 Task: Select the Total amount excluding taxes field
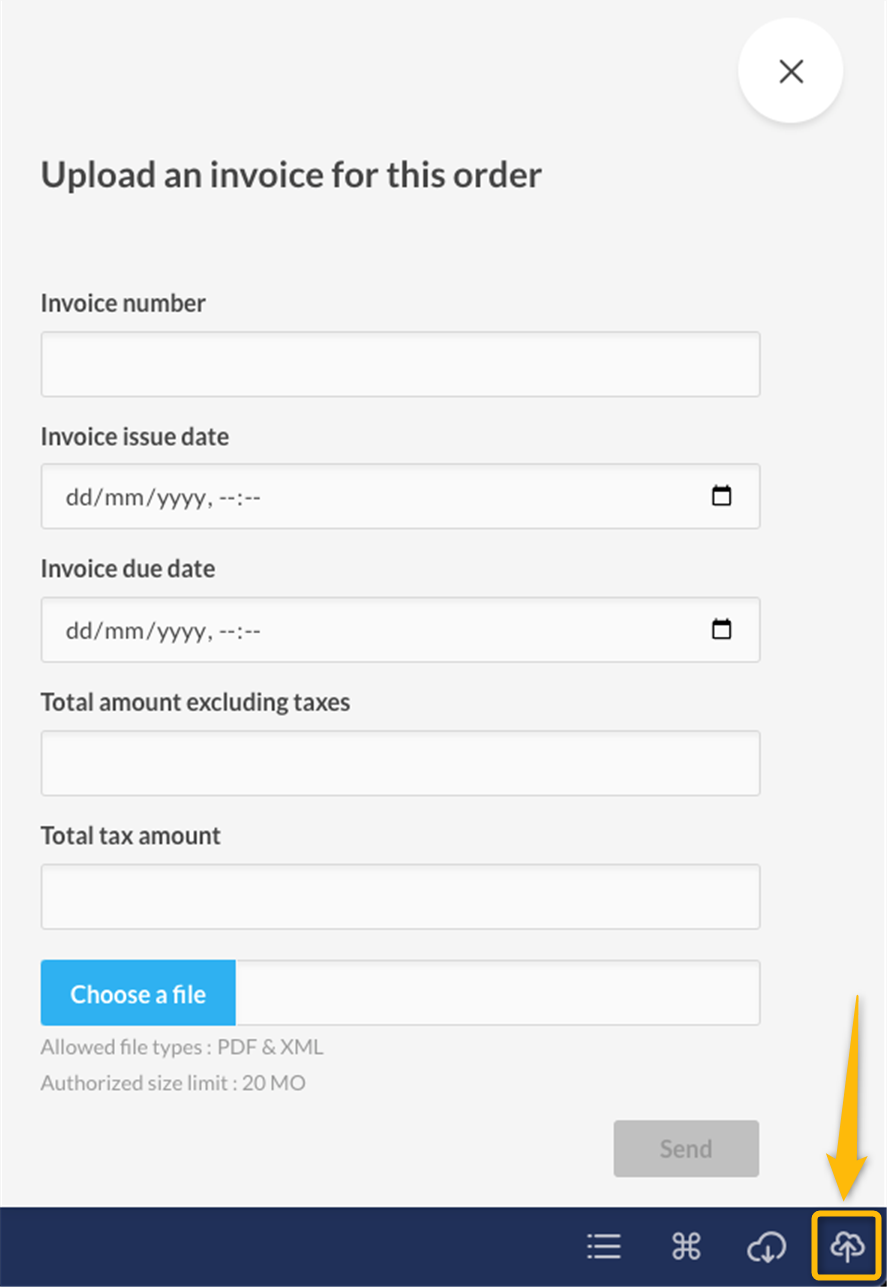400,763
